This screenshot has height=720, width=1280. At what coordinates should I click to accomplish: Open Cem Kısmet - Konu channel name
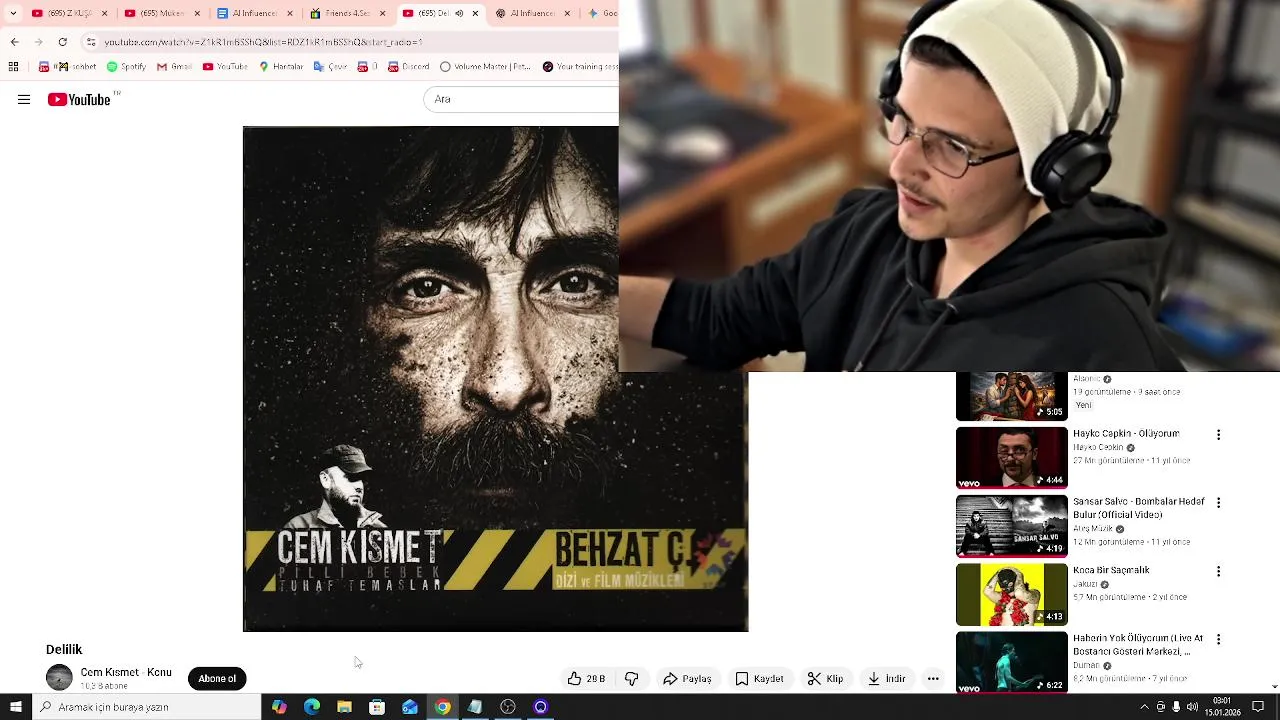(126, 673)
